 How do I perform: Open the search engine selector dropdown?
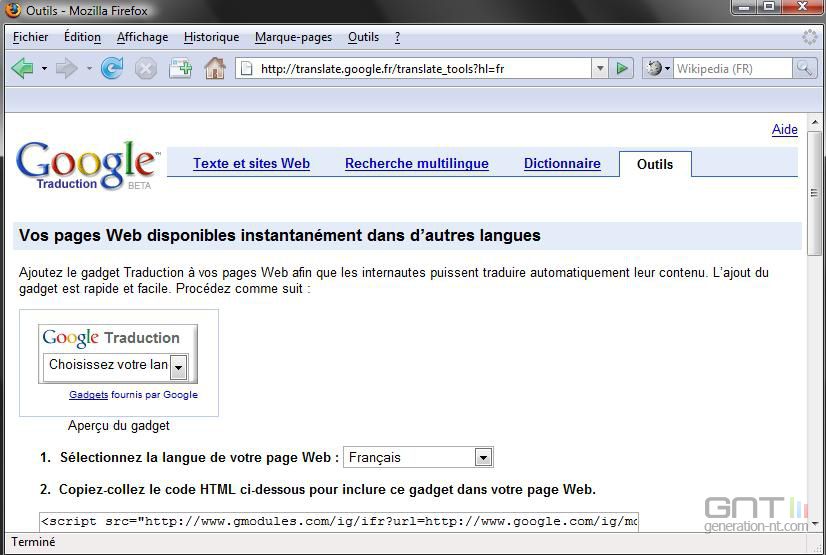tap(657, 68)
